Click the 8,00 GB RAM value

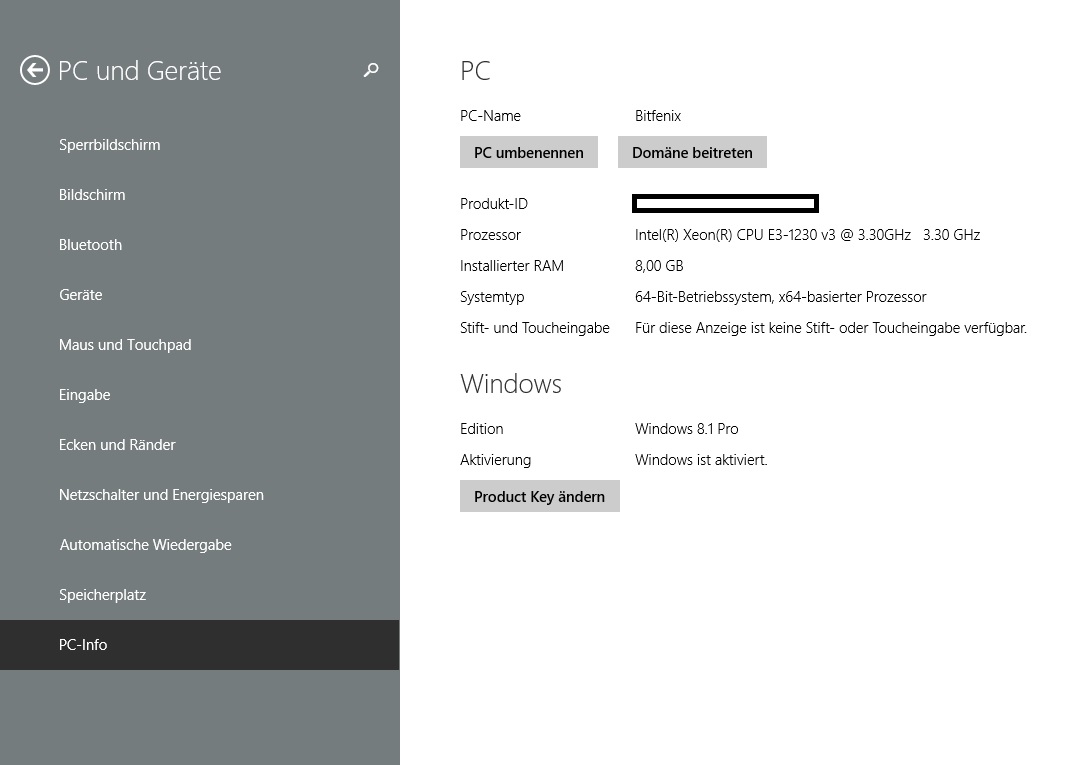point(659,266)
